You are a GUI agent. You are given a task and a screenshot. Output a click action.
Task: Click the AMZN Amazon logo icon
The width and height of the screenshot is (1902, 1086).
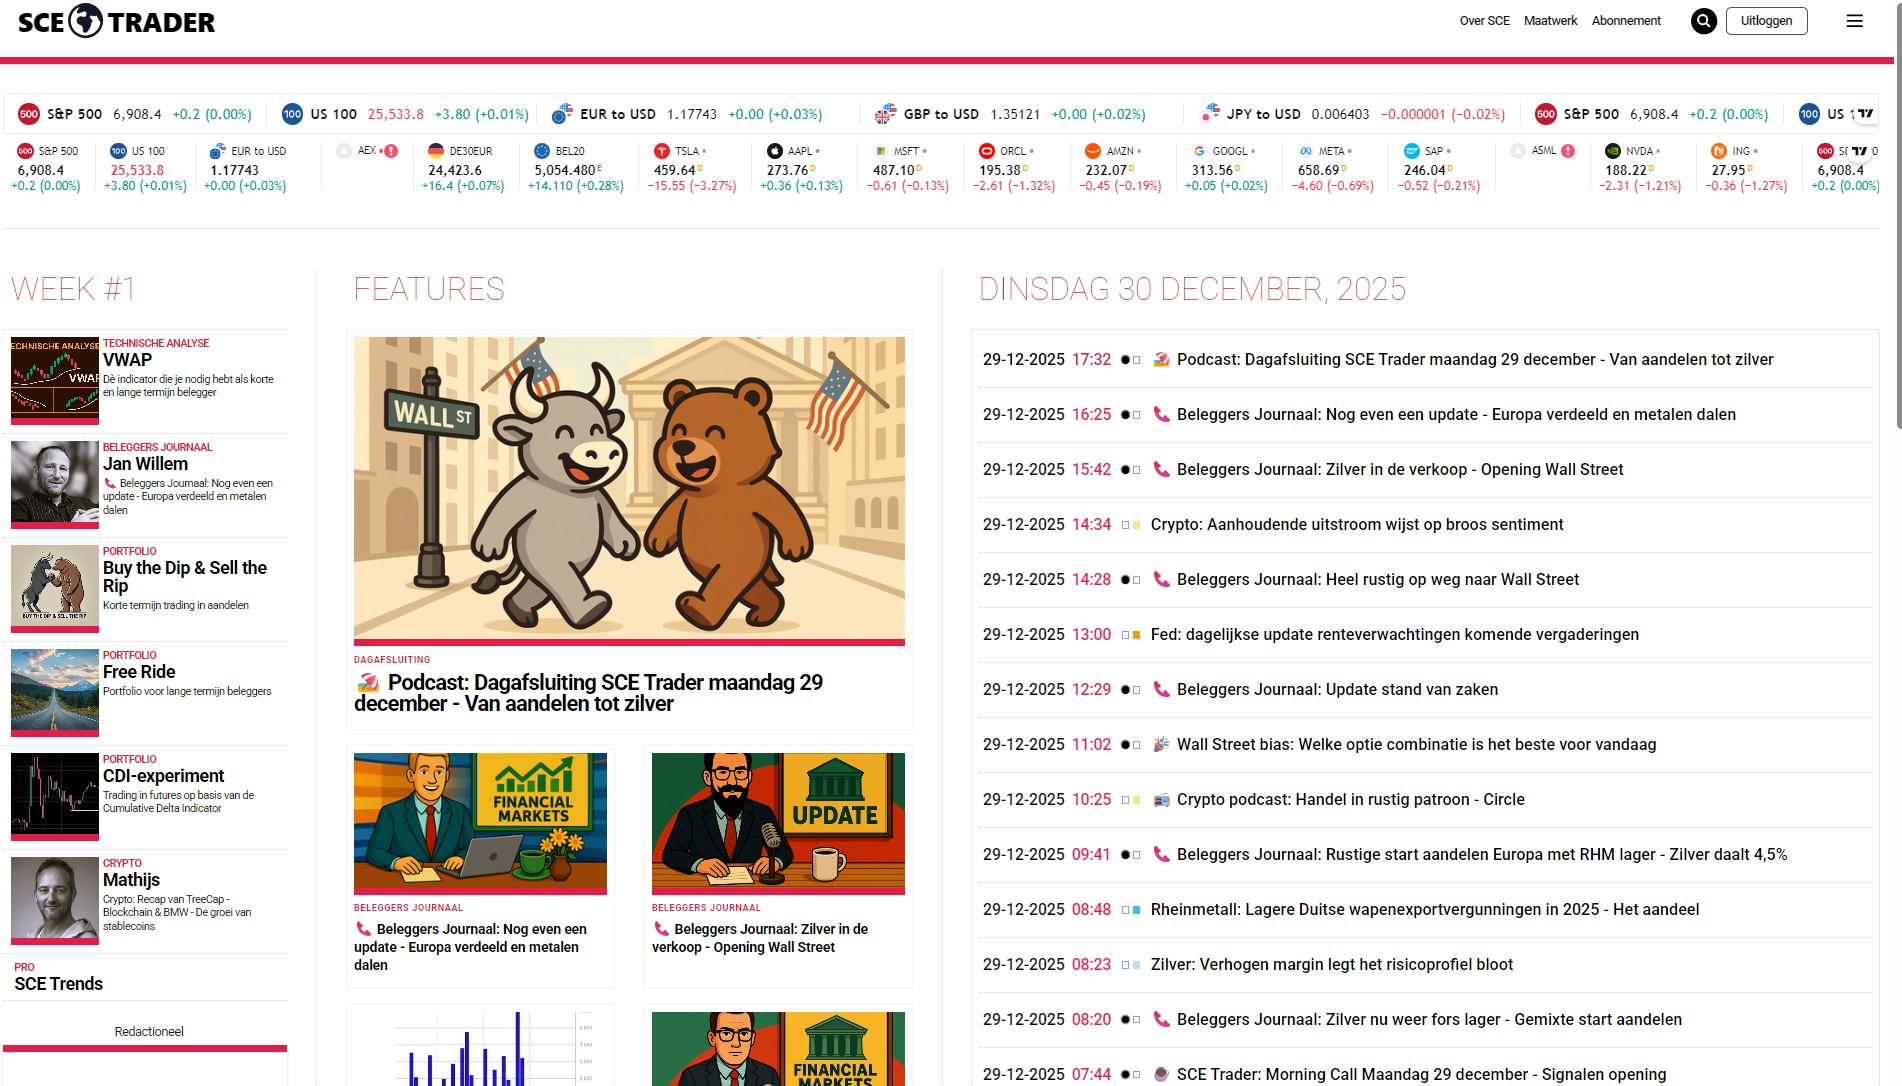(x=1093, y=151)
